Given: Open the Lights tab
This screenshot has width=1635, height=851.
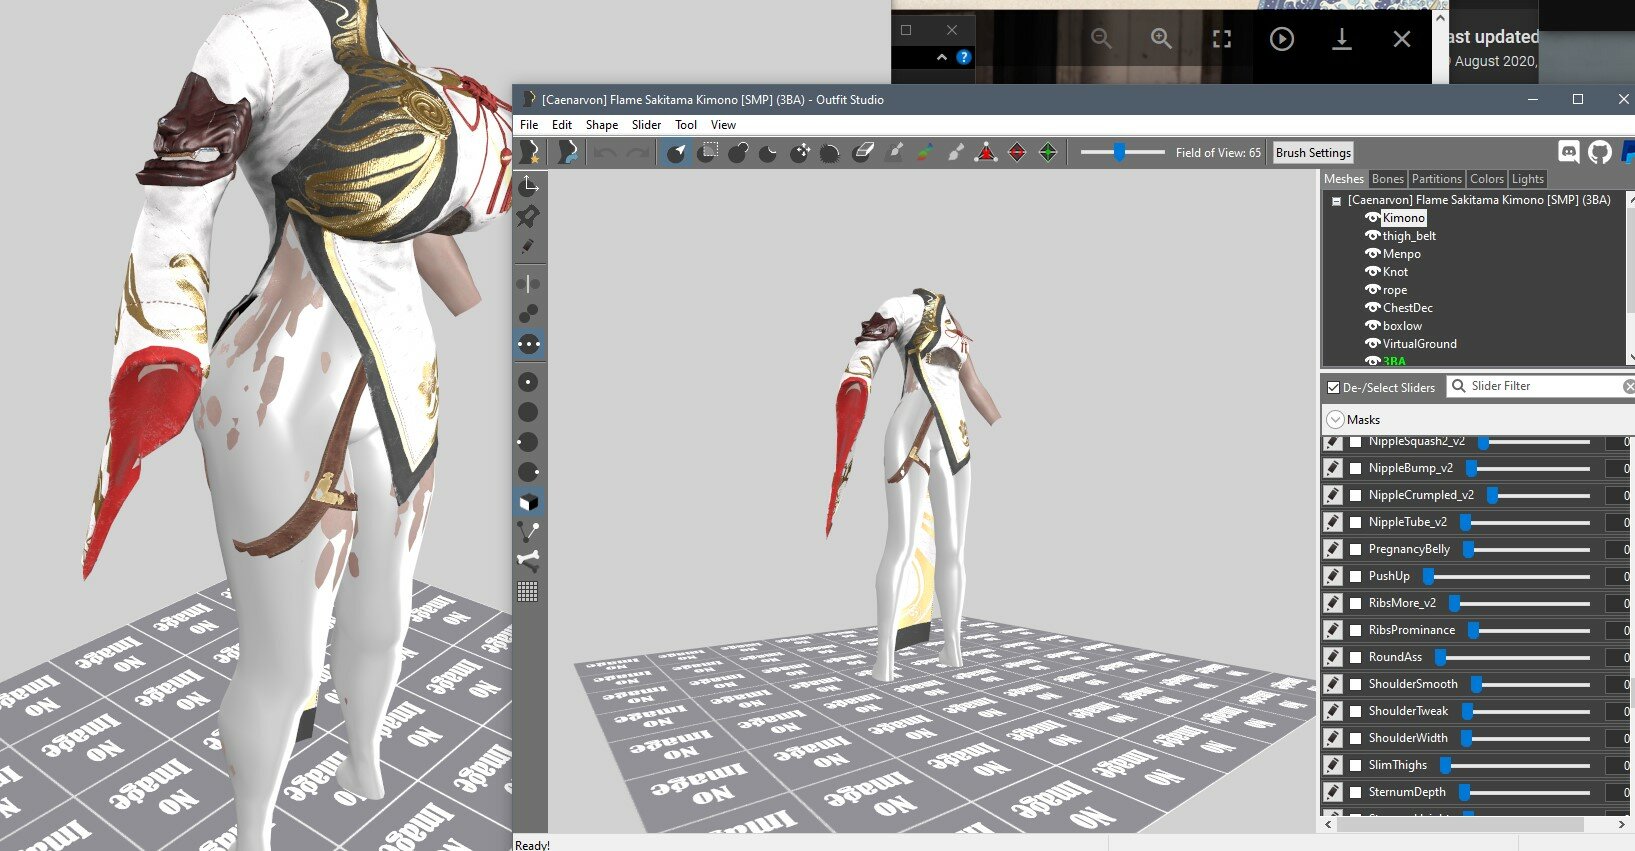Looking at the screenshot, I should coord(1528,179).
